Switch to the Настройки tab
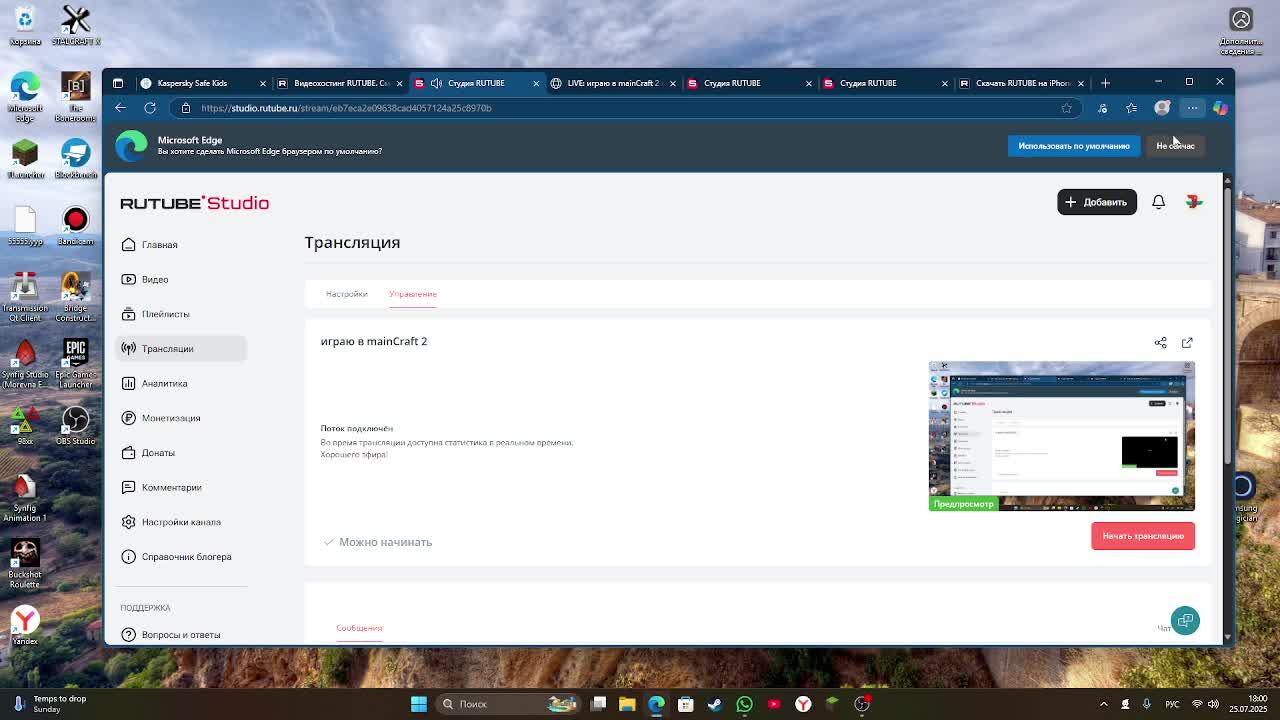Image resolution: width=1280 pixels, height=720 pixels. click(x=347, y=294)
